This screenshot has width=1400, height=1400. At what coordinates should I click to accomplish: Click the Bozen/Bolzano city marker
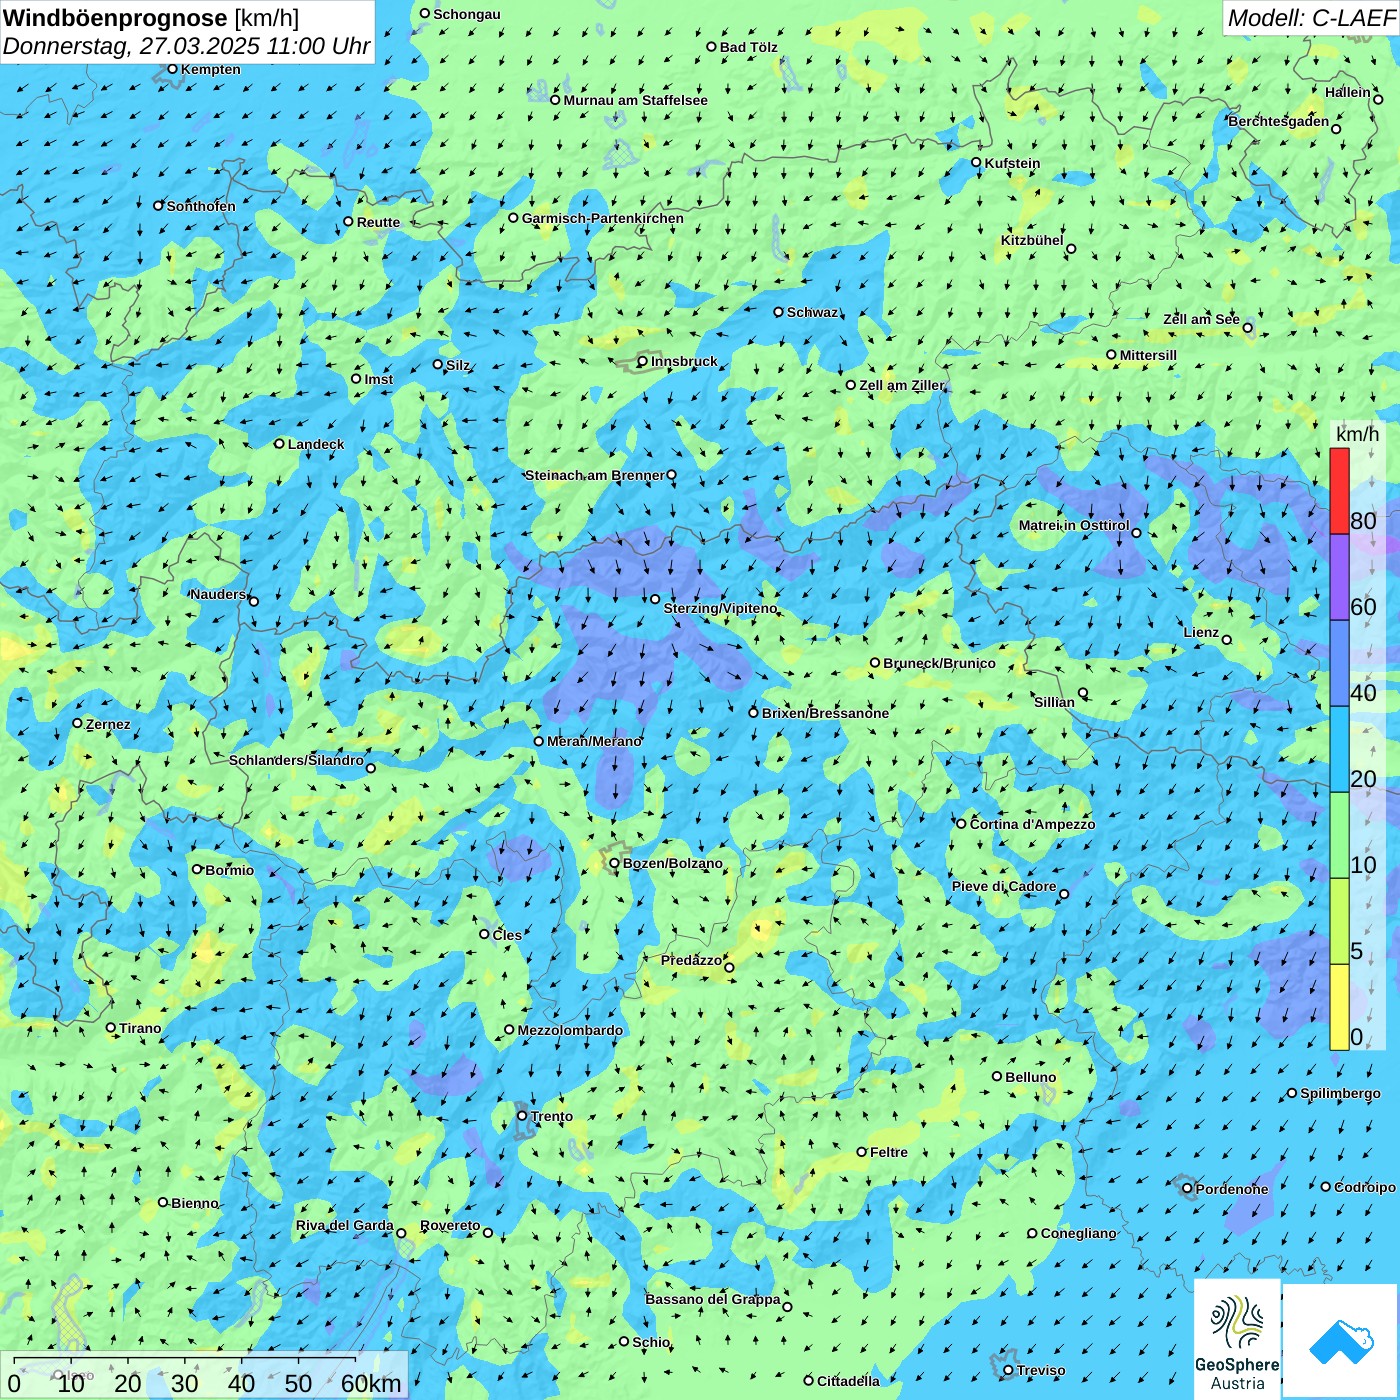pos(615,863)
